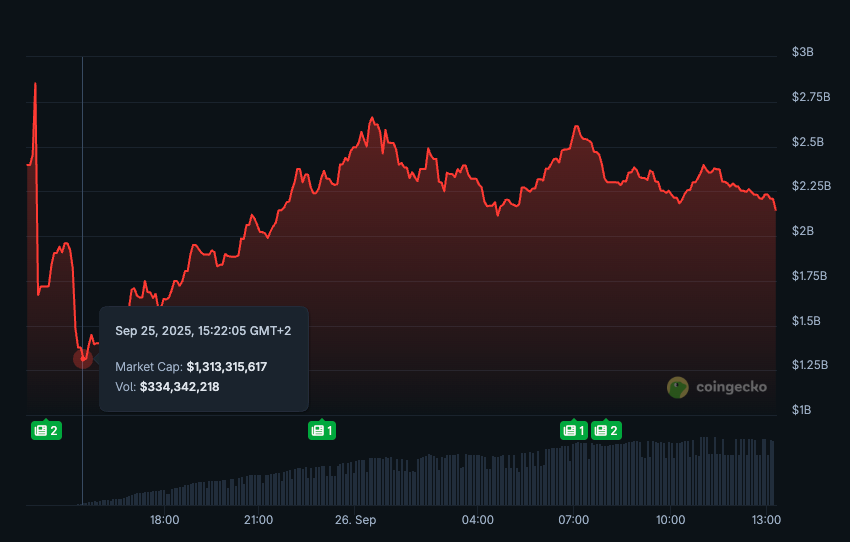
Task: Click the $3B price axis label
Action: (x=802, y=51)
